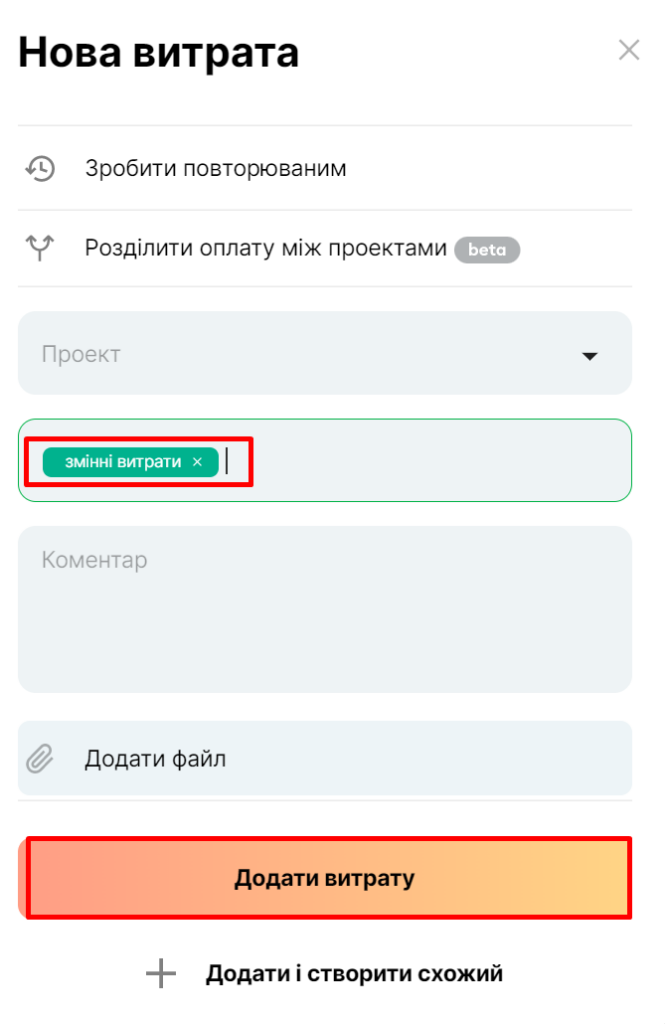Click the Нова витрата heading
This screenshot has height=1024, width=665.
coord(159,52)
